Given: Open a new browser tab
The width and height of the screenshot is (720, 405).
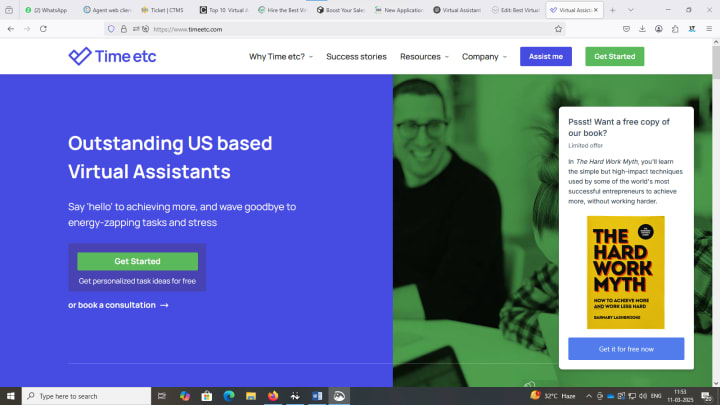Looking at the screenshot, I should tap(613, 10).
